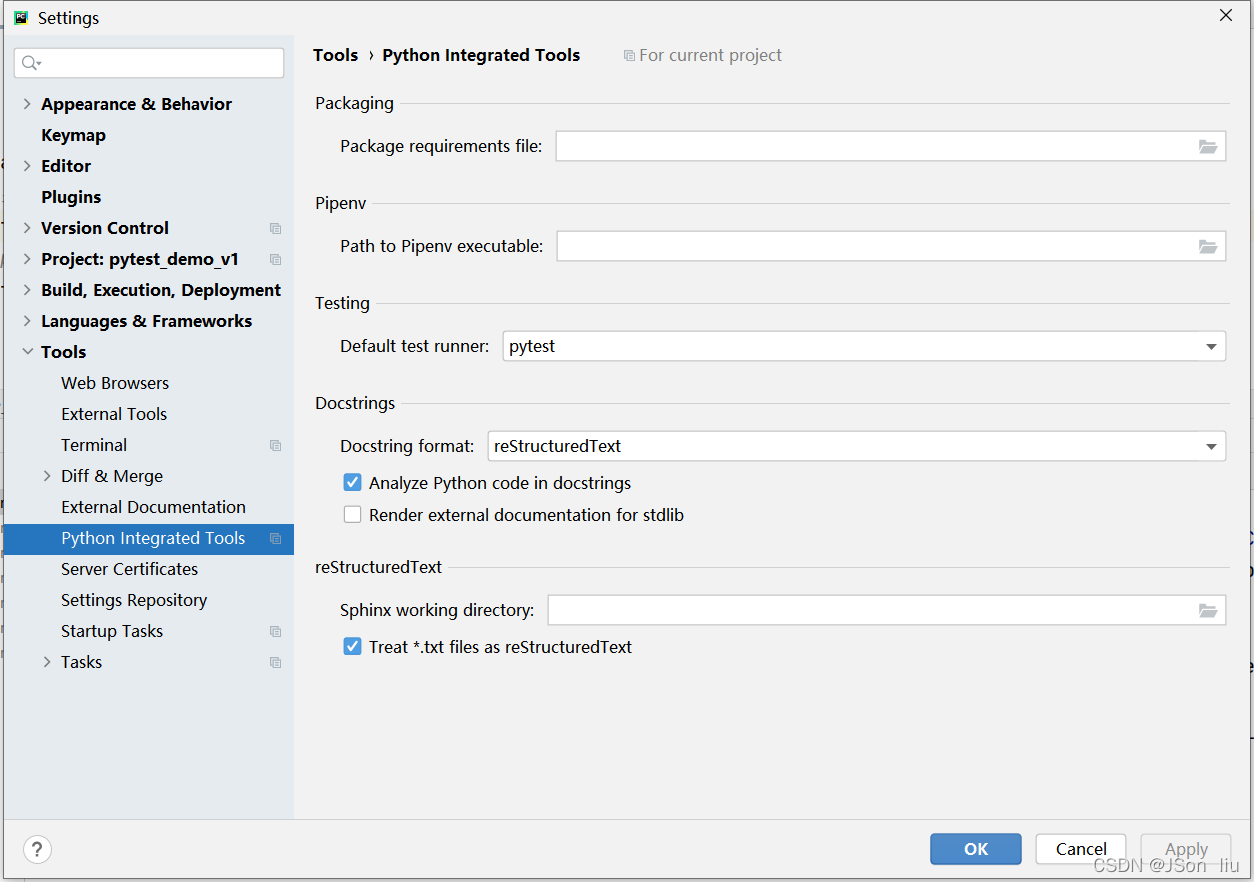The image size is (1254, 882).
Task: Click the help question mark icon
Action: tap(37, 850)
